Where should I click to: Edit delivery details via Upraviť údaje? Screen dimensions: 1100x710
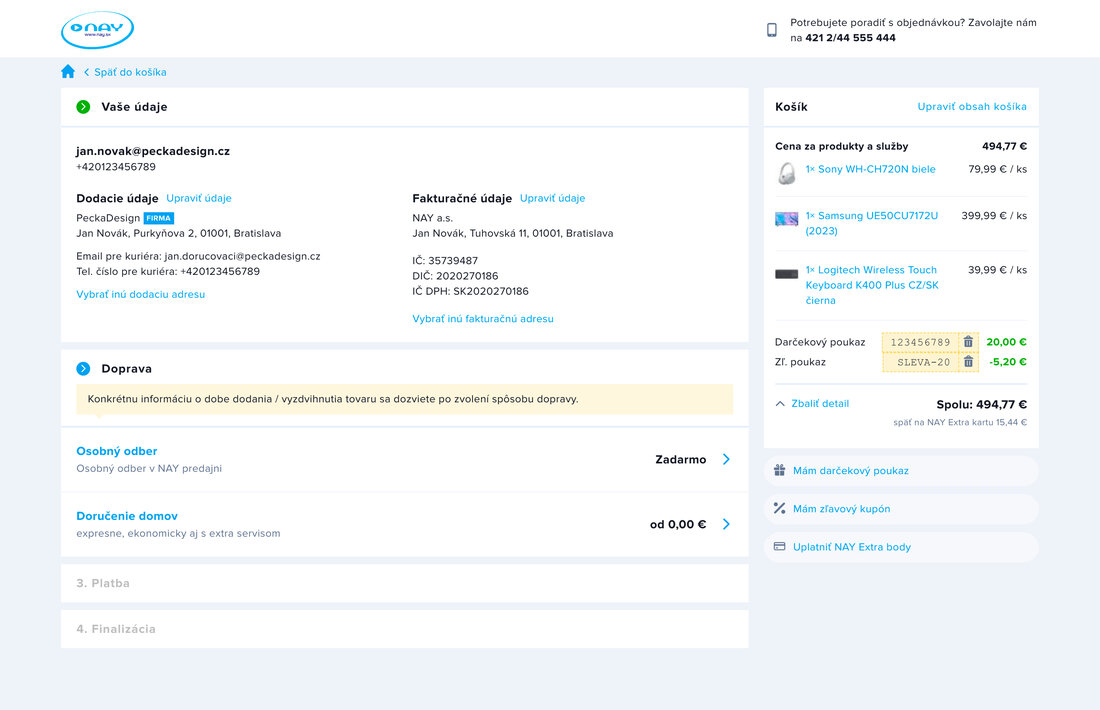pyautogui.click(x=199, y=198)
